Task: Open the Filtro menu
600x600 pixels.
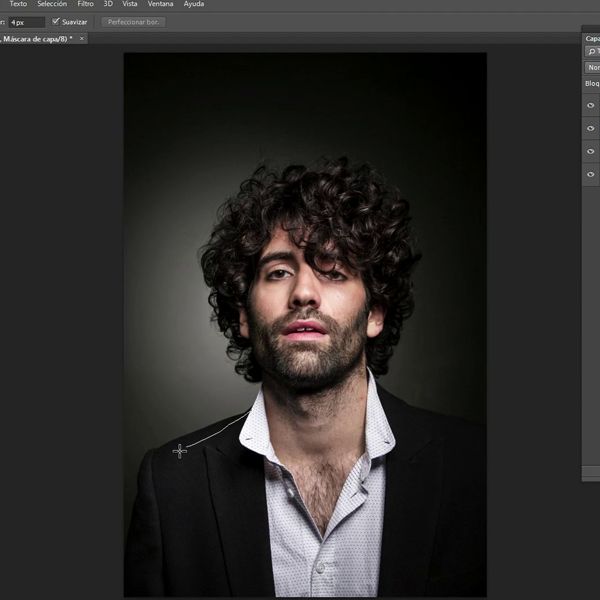Action: click(85, 4)
